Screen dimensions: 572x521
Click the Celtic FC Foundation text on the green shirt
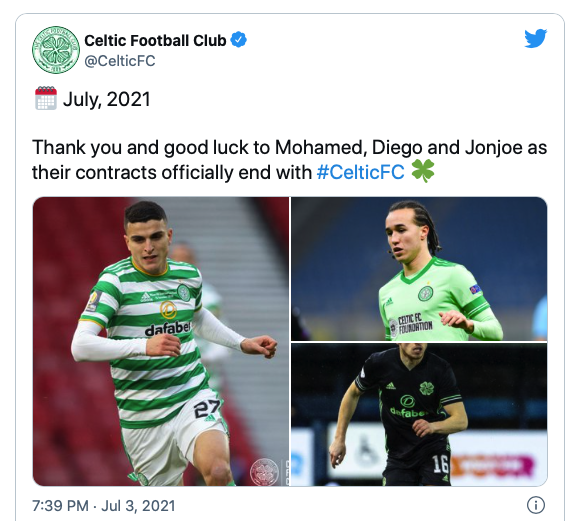[415, 324]
